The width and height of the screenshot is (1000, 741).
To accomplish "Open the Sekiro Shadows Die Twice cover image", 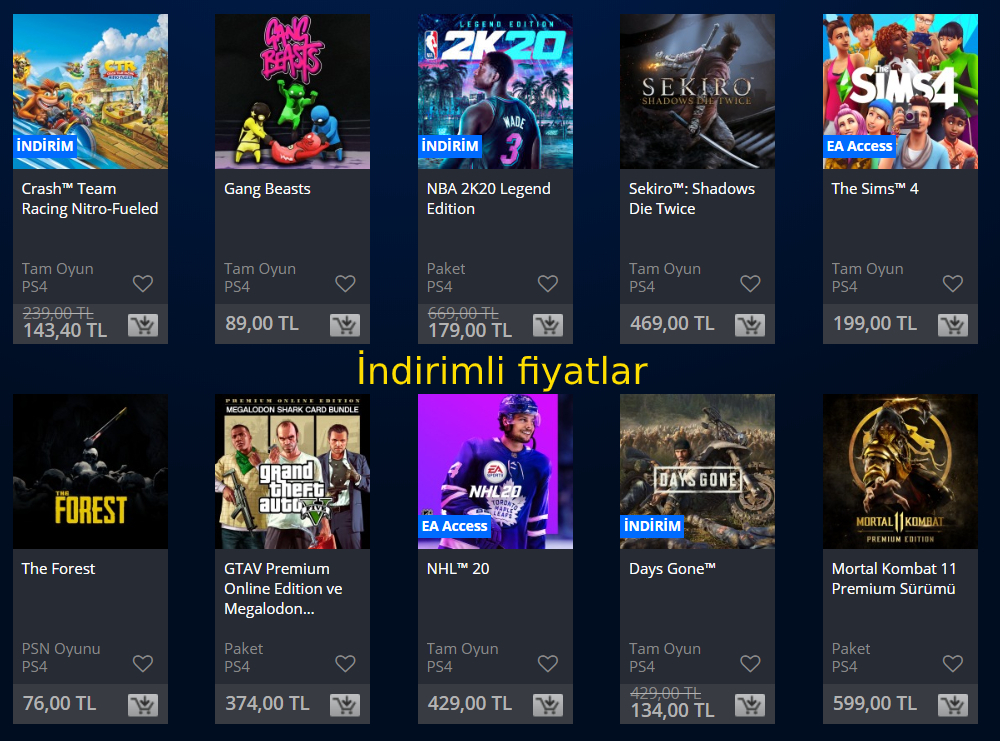I will coord(697,91).
